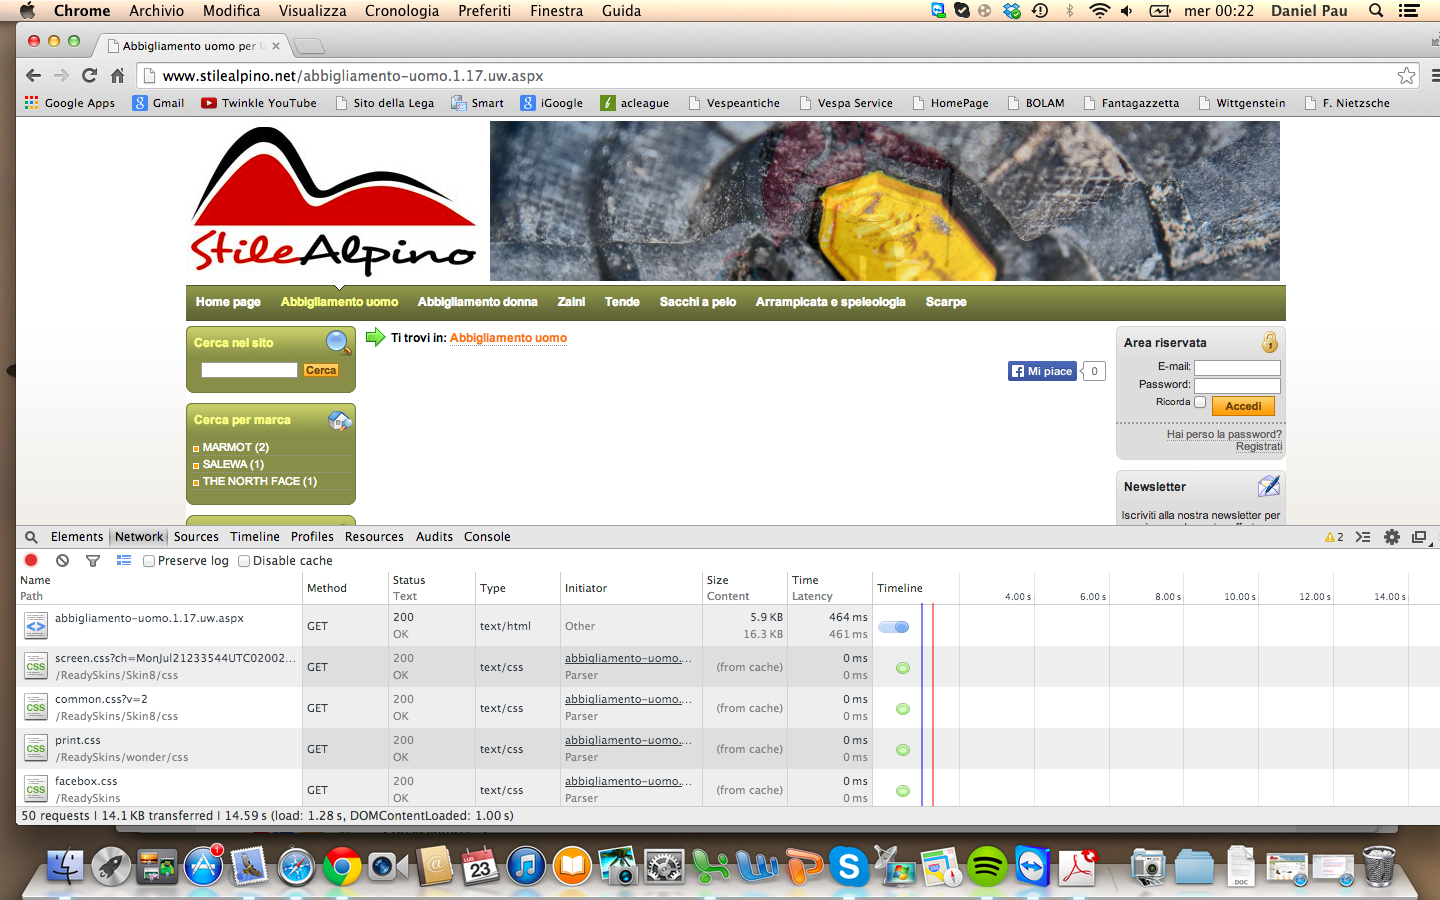
Task: Enable the Preserve log checkbox
Action: click(x=149, y=561)
